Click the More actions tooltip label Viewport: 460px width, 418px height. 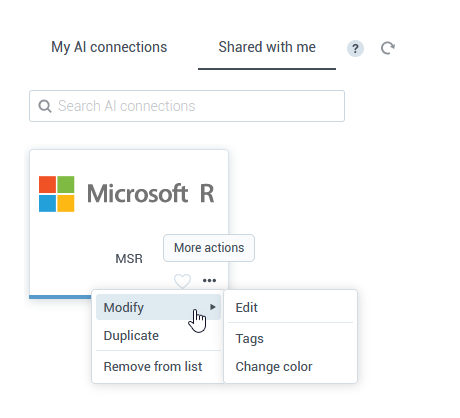(x=209, y=248)
